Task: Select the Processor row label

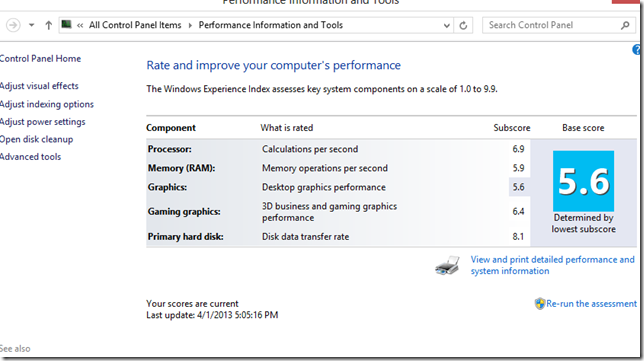Action: click(x=170, y=149)
